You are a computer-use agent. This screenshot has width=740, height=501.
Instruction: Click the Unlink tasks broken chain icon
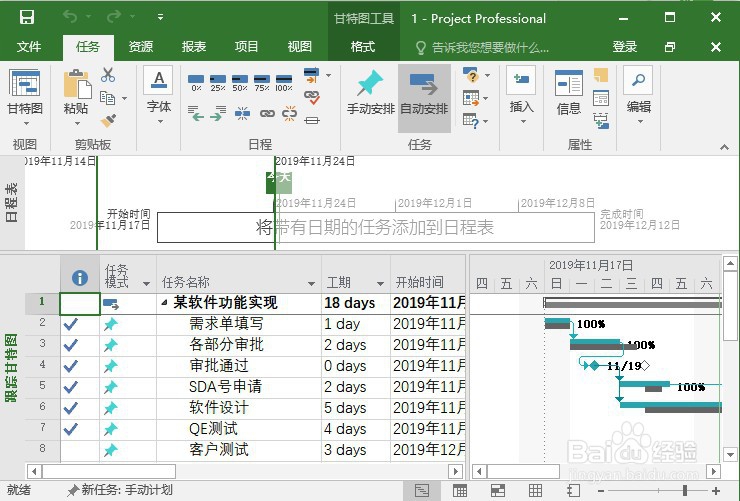[289, 113]
